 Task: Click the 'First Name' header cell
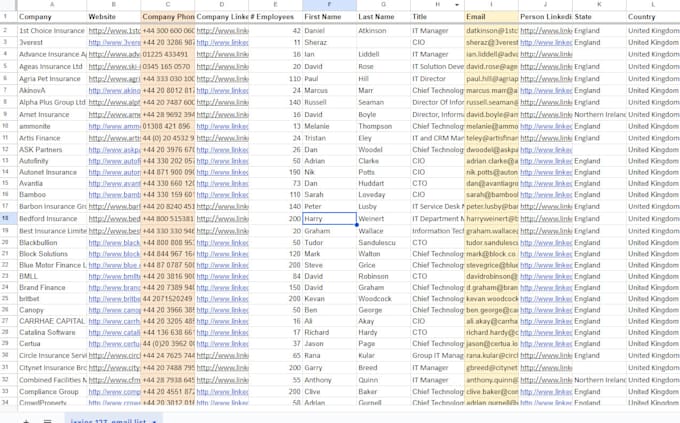330,17
